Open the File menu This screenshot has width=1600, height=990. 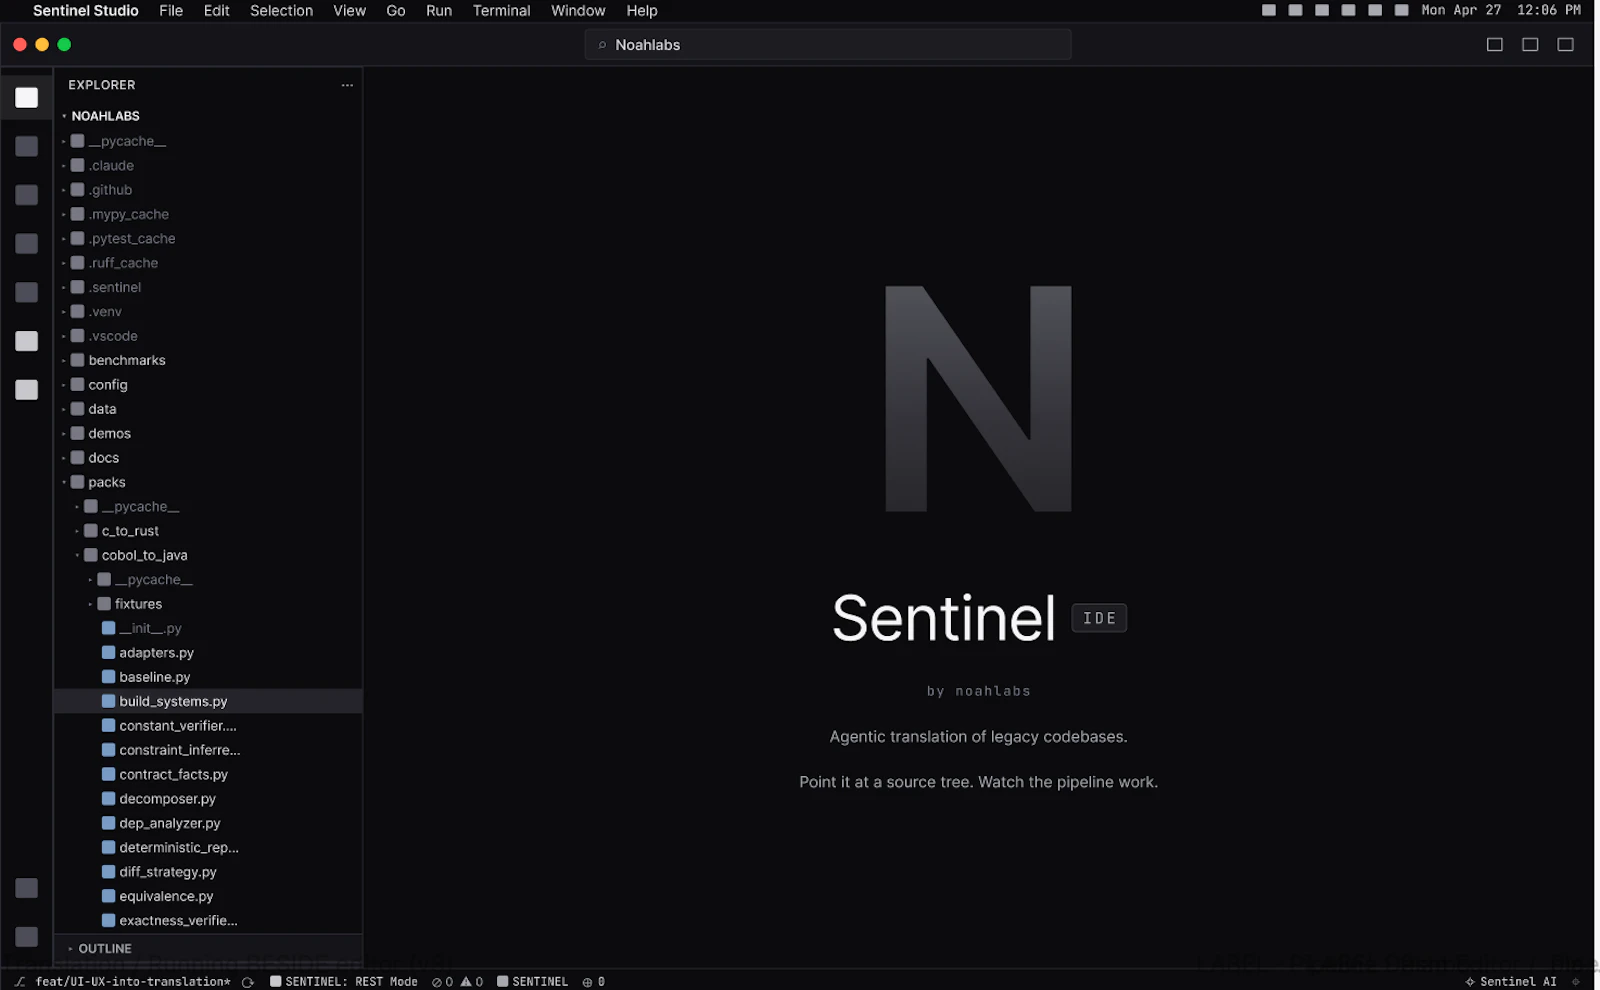(171, 11)
